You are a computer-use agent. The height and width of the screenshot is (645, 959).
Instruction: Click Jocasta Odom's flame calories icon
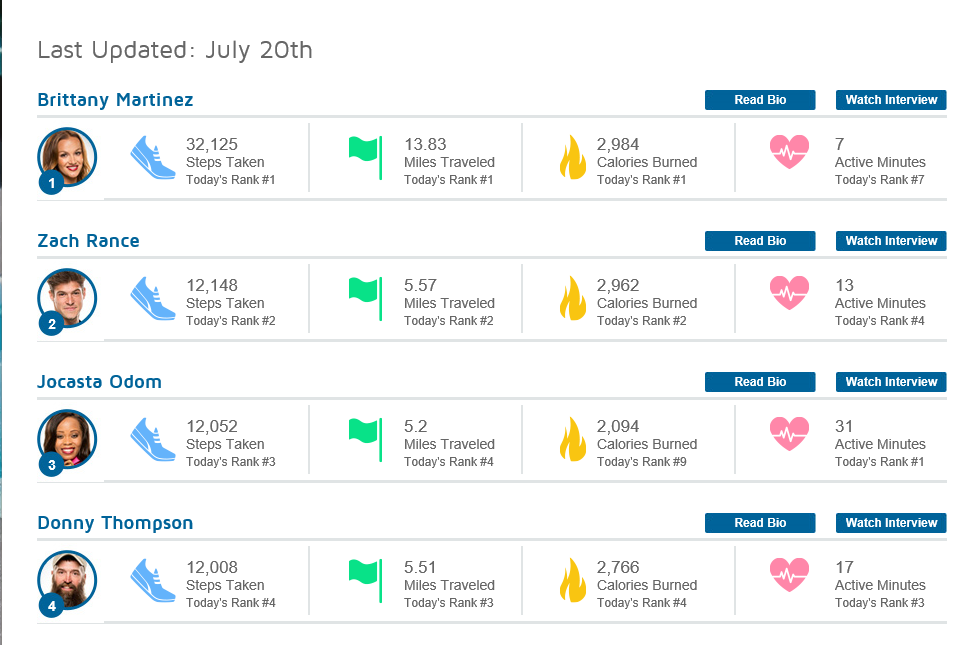572,439
